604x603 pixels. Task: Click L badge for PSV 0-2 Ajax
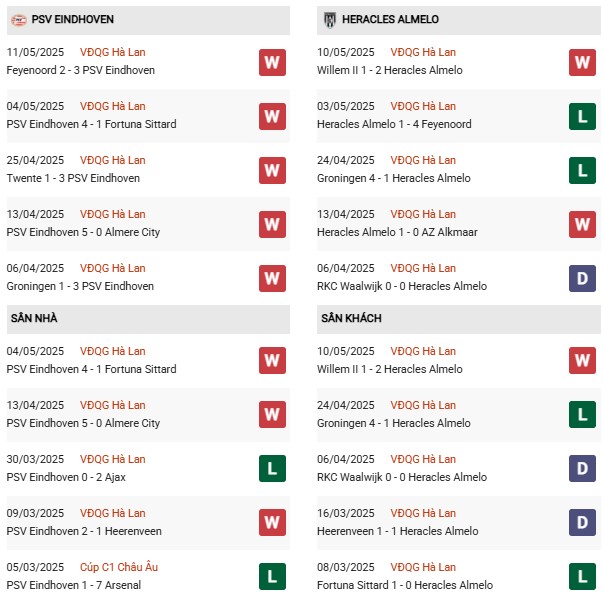coord(272,469)
